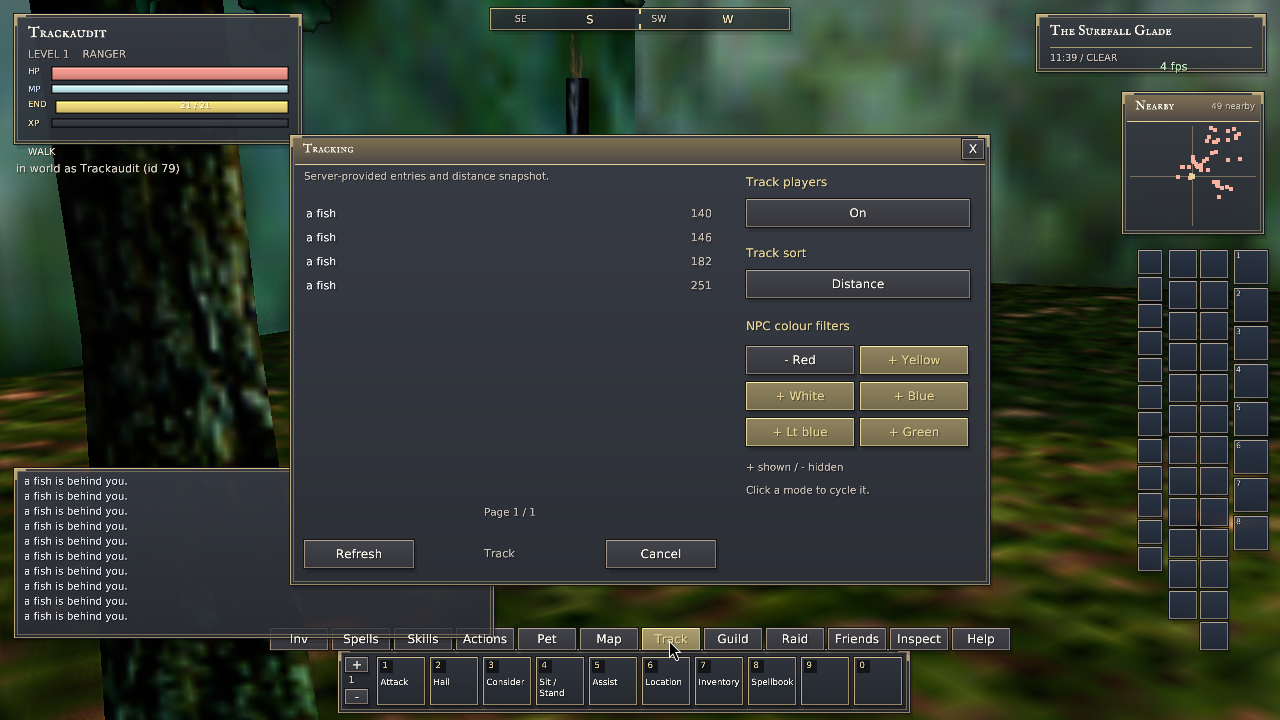The height and width of the screenshot is (720, 1280).
Task: Open Inventory from hotbar slot 7
Action: 719,681
